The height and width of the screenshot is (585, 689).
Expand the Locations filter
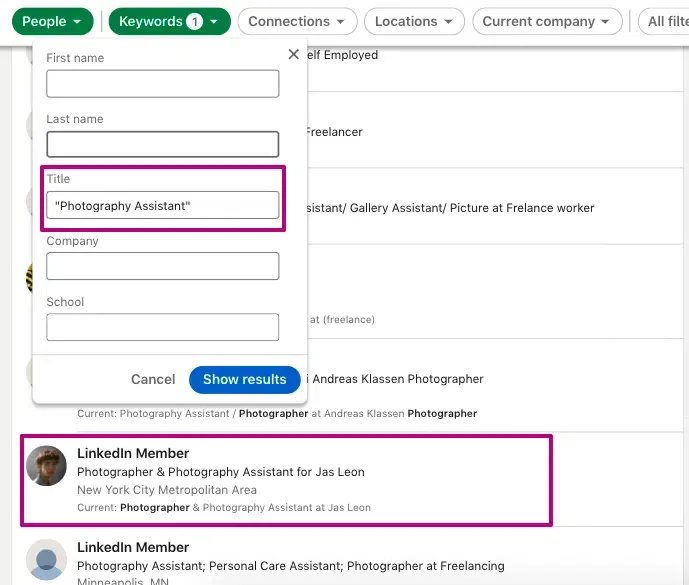click(x=414, y=22)
